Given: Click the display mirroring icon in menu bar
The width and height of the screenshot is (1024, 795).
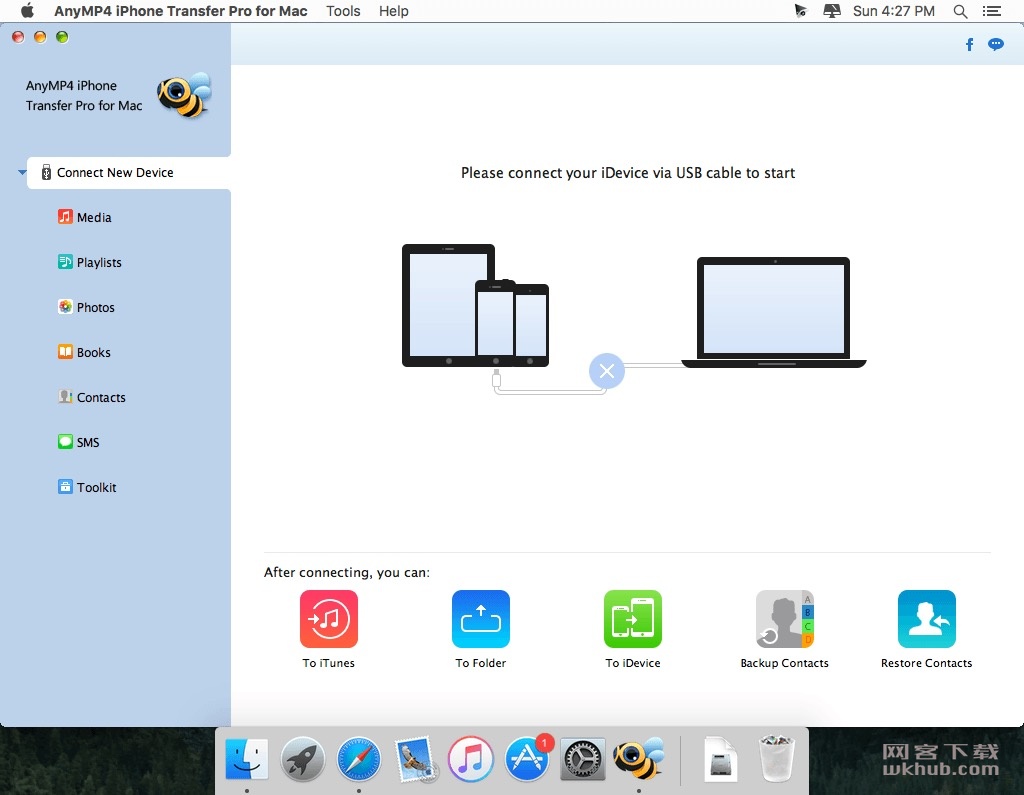Looking at the screenshot, I should (832, 11).
